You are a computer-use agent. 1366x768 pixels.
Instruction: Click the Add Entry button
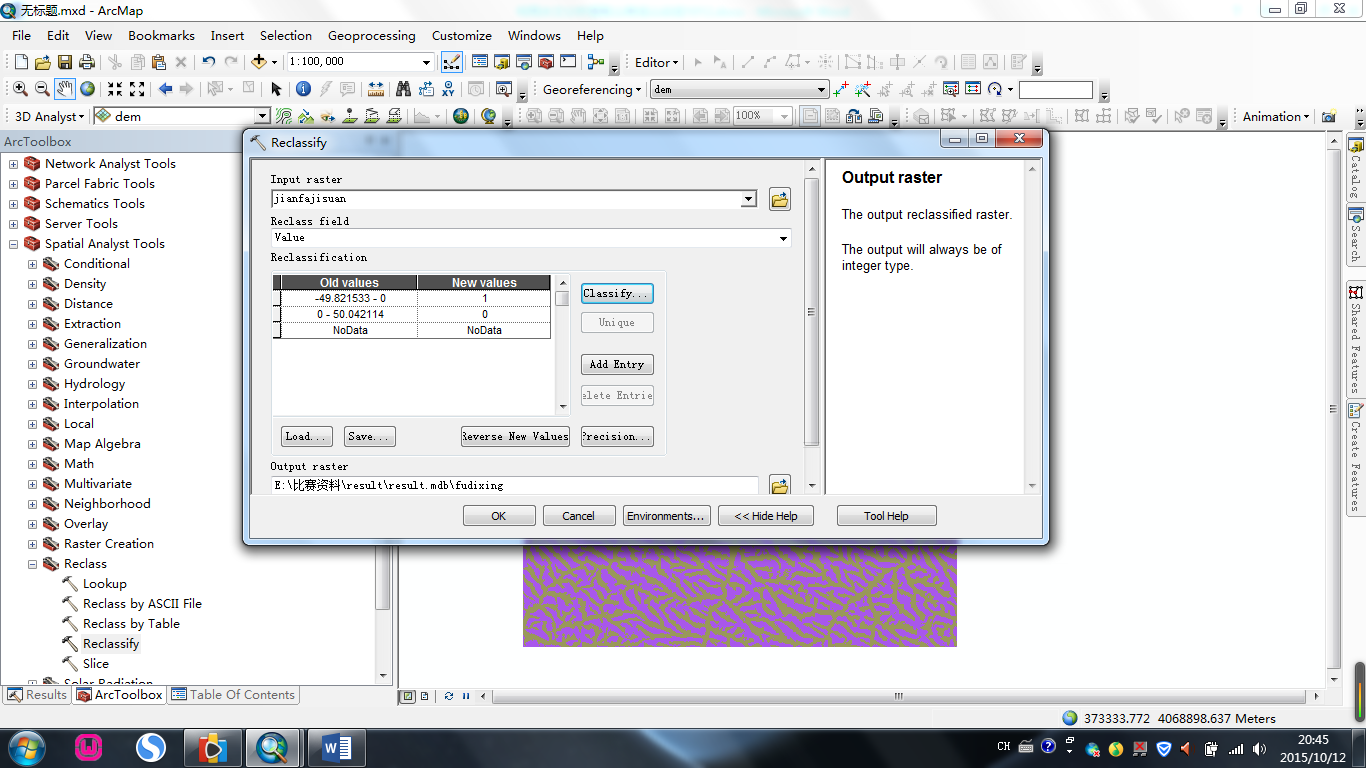[617, 364]
